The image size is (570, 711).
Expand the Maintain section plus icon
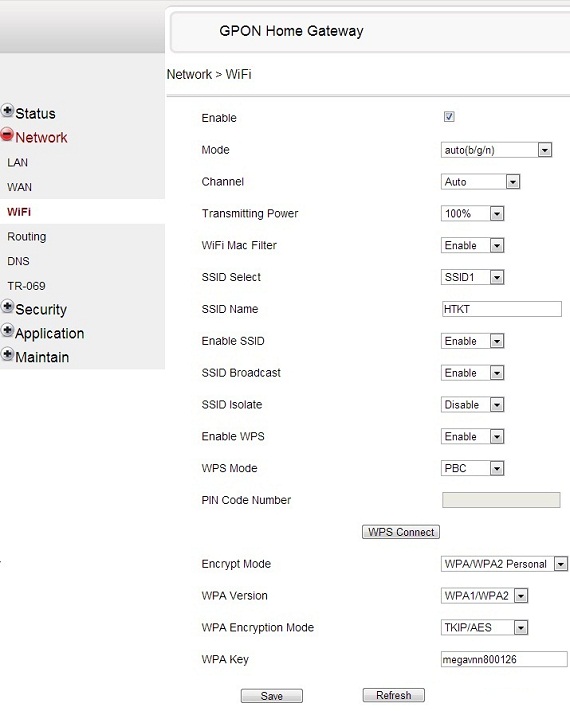click(x=7, y=354)
